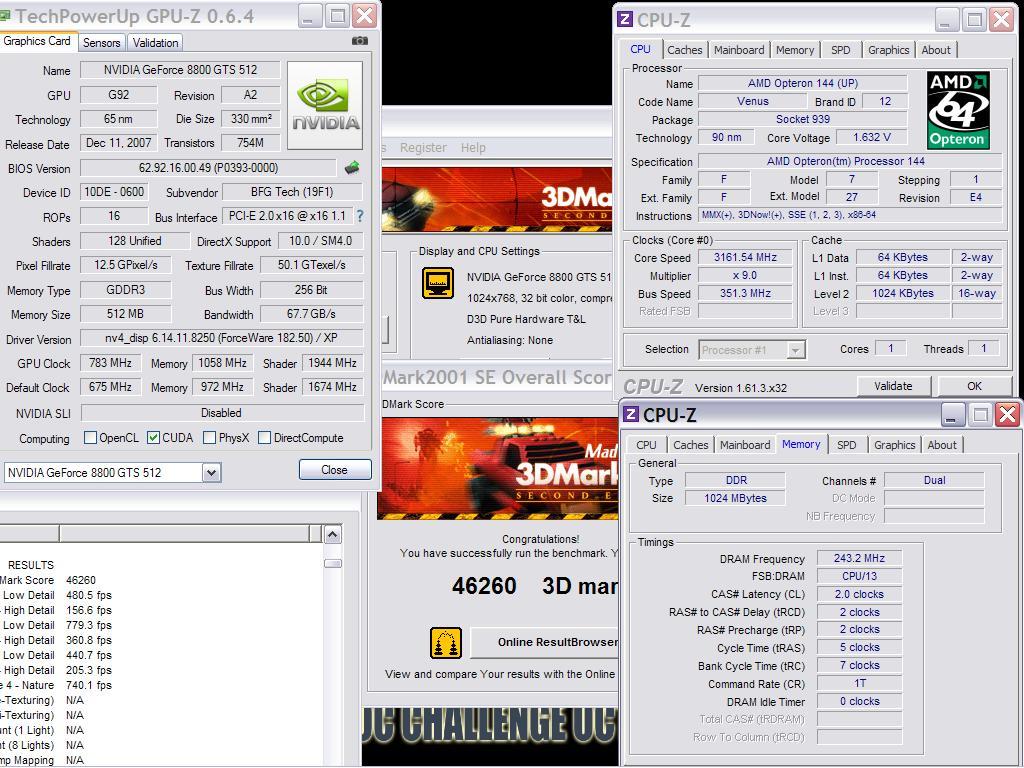
Task: Open Graphics tab in upper CPU-Z
Action: [888, 50]
